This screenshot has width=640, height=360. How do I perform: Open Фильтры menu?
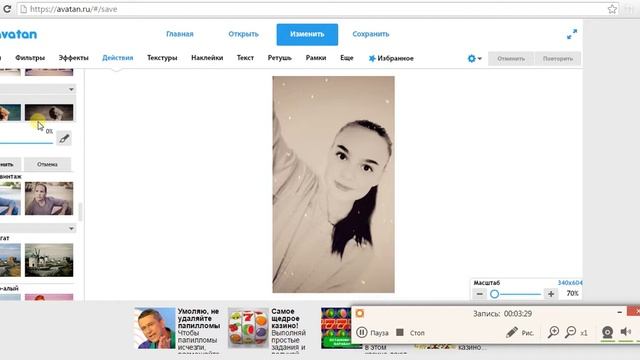tap(30, 58)
